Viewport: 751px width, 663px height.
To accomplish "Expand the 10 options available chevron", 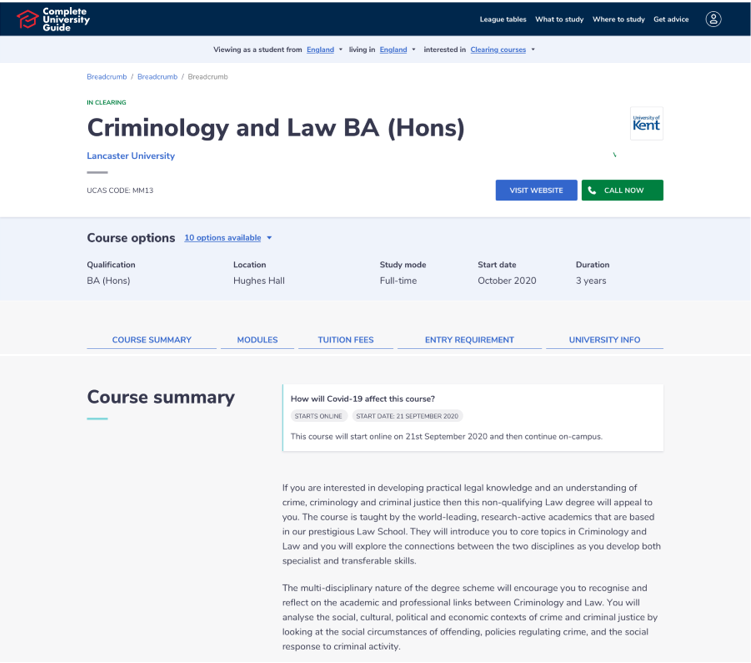I will 269,238.
